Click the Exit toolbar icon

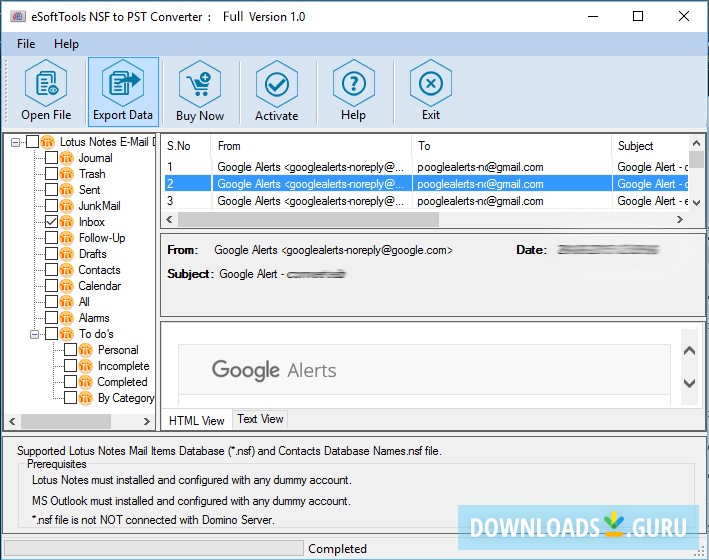(x=431, y=84)
